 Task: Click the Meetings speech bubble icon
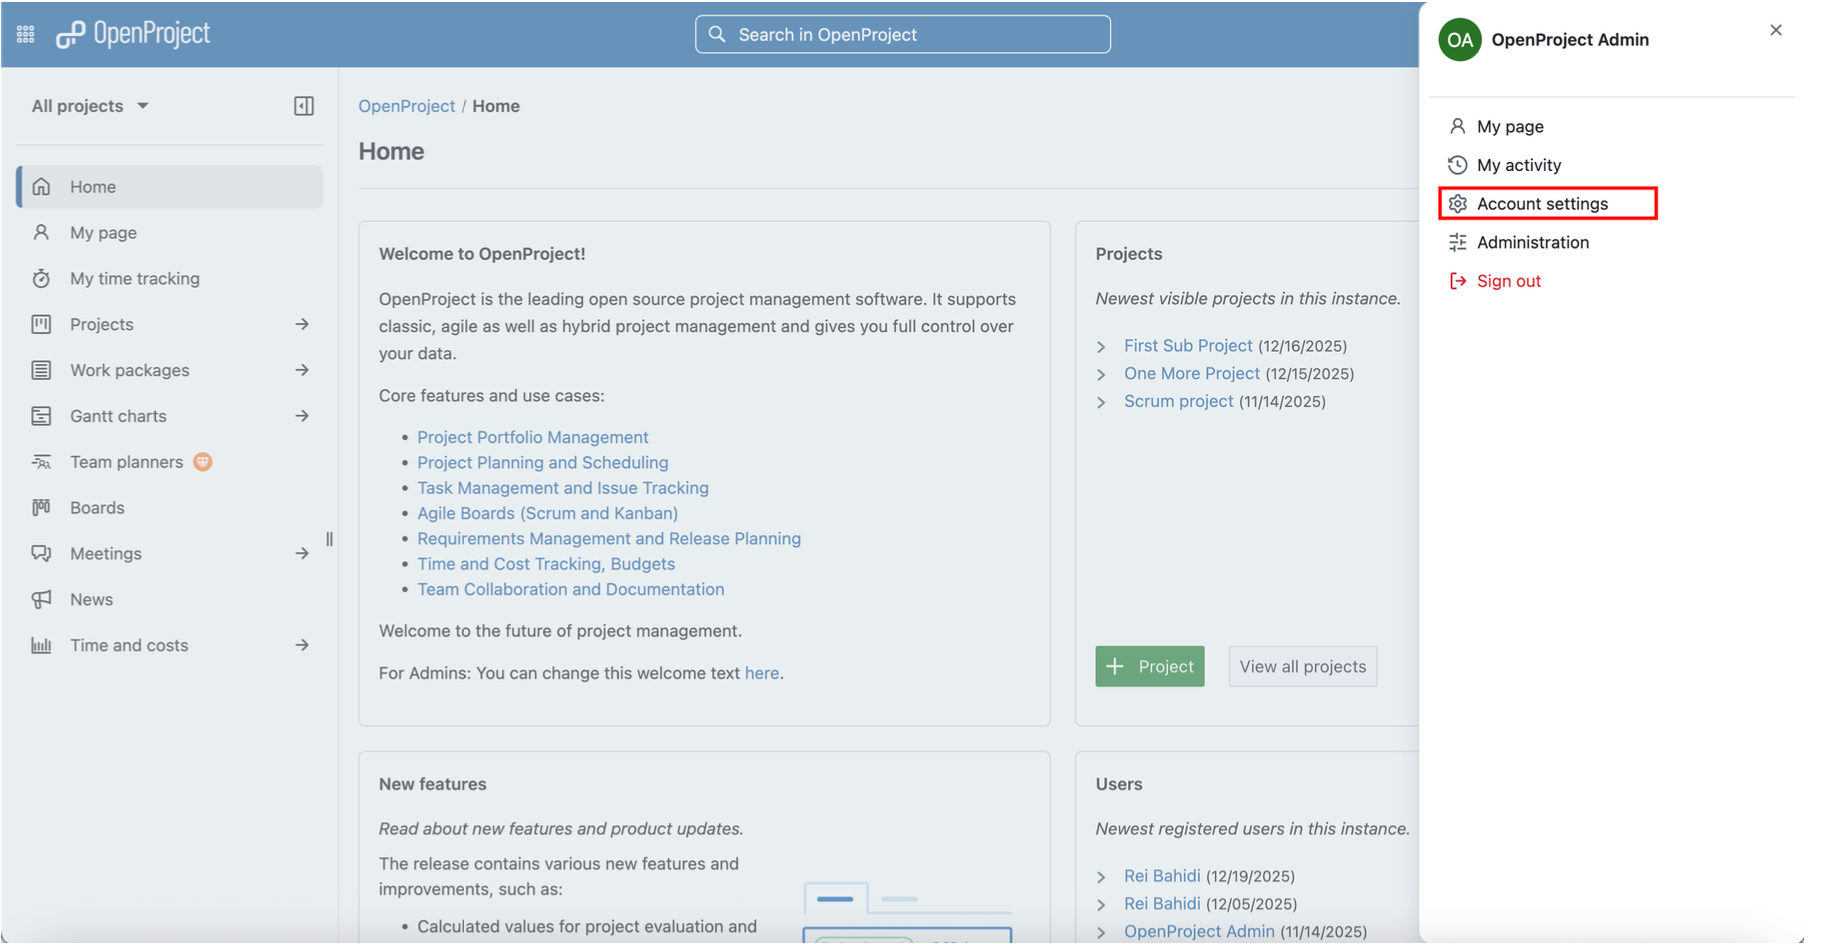(41, 554)
